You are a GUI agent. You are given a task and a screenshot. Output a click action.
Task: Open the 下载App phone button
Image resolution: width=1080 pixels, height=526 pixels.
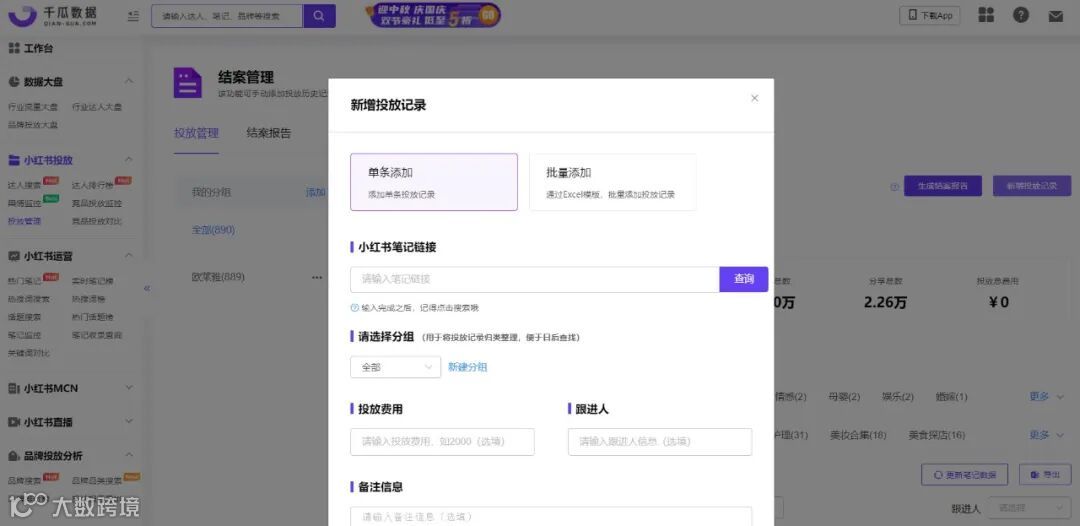click(x=929, y=15)
